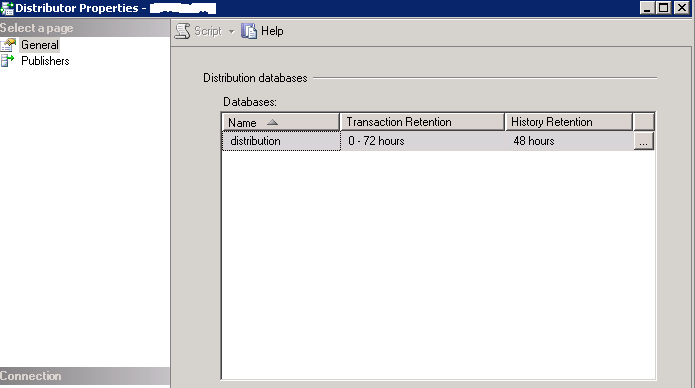Open Help from the toolbar
695x388 pixels.
click(x=272, y=31)
